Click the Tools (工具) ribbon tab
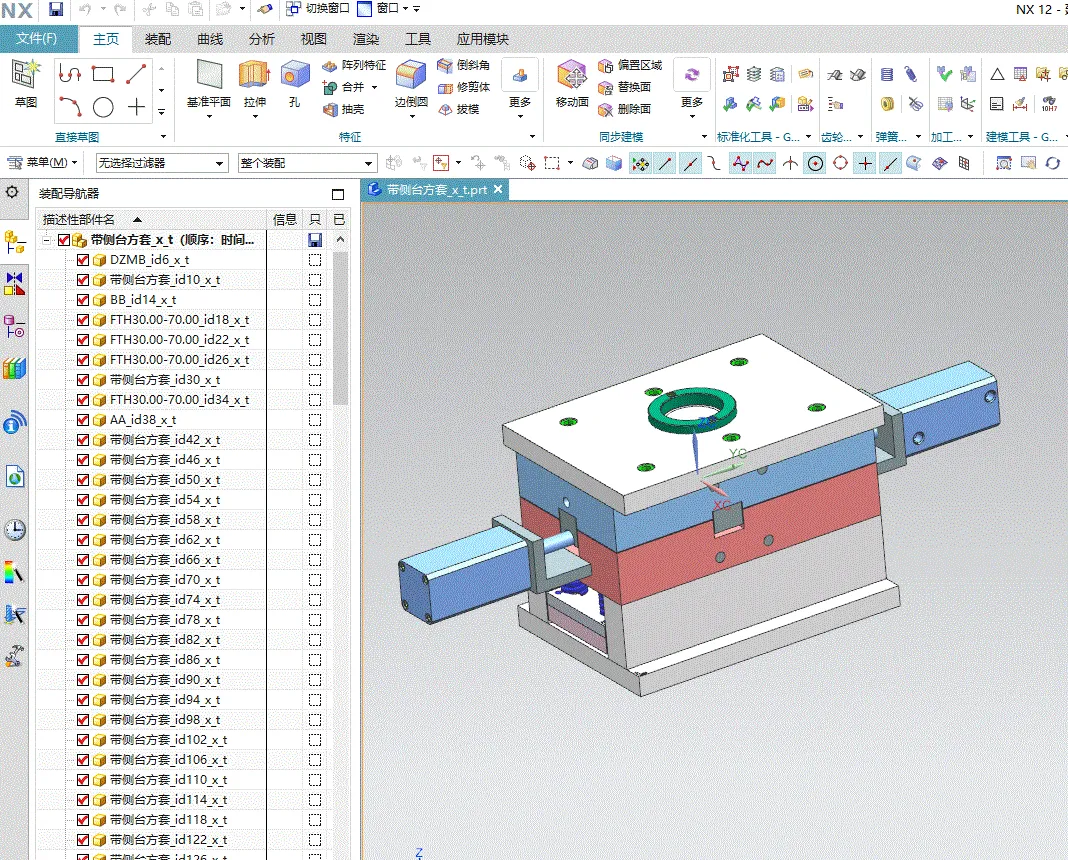This screenshot has width=1068, height=860. pyautogui.click(x=418, y=39)
